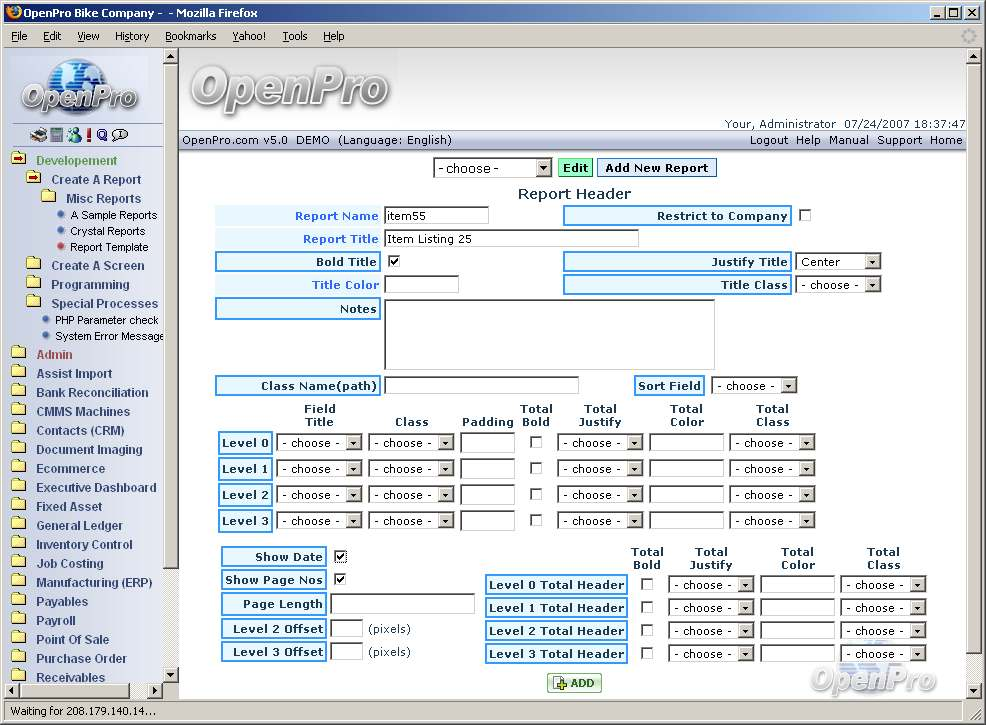Click the OpenPro globe logo in sidebar
The image size is (986, 725).
80,87
